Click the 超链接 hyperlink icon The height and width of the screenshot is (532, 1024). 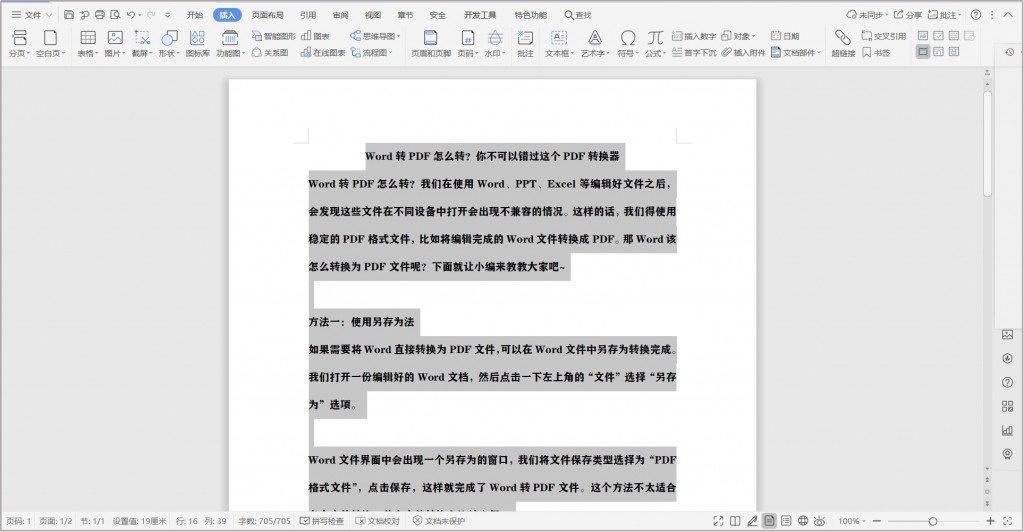pos(843,43)
